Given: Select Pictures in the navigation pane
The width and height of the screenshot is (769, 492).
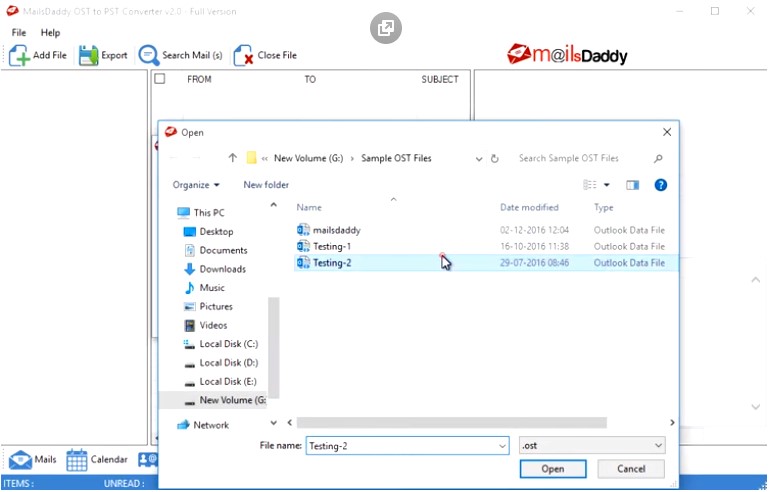Looking at the screenshot, I should pyautogui.click(x=216, y=306).
